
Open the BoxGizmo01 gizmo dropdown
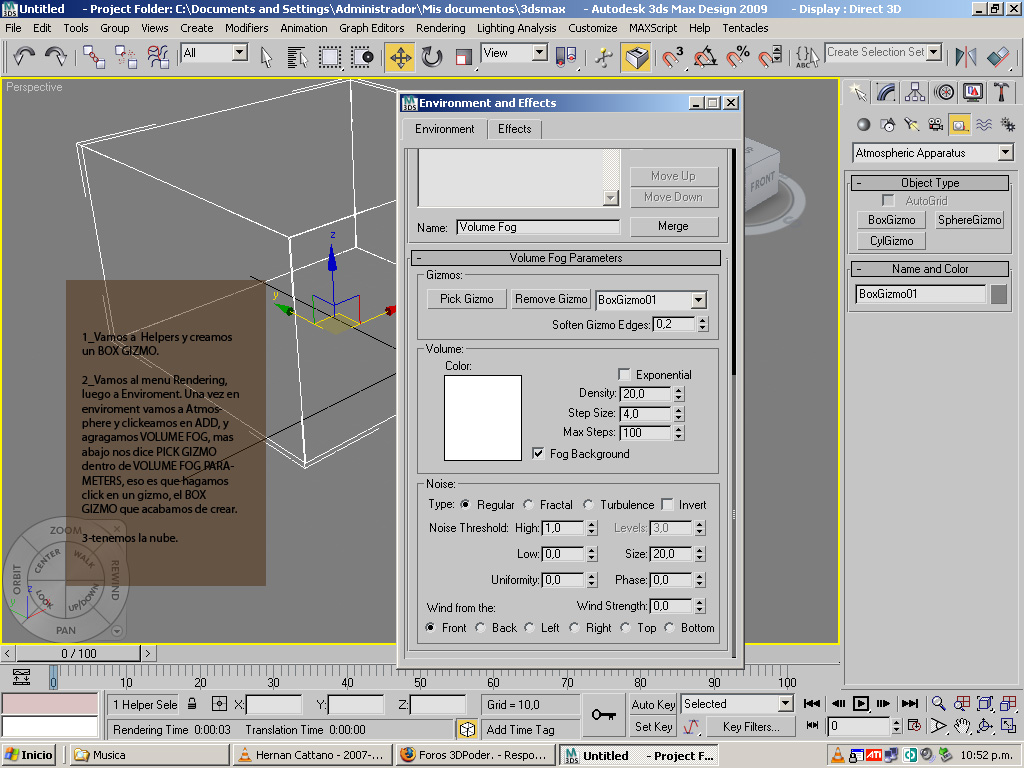(x=698, y=300)
